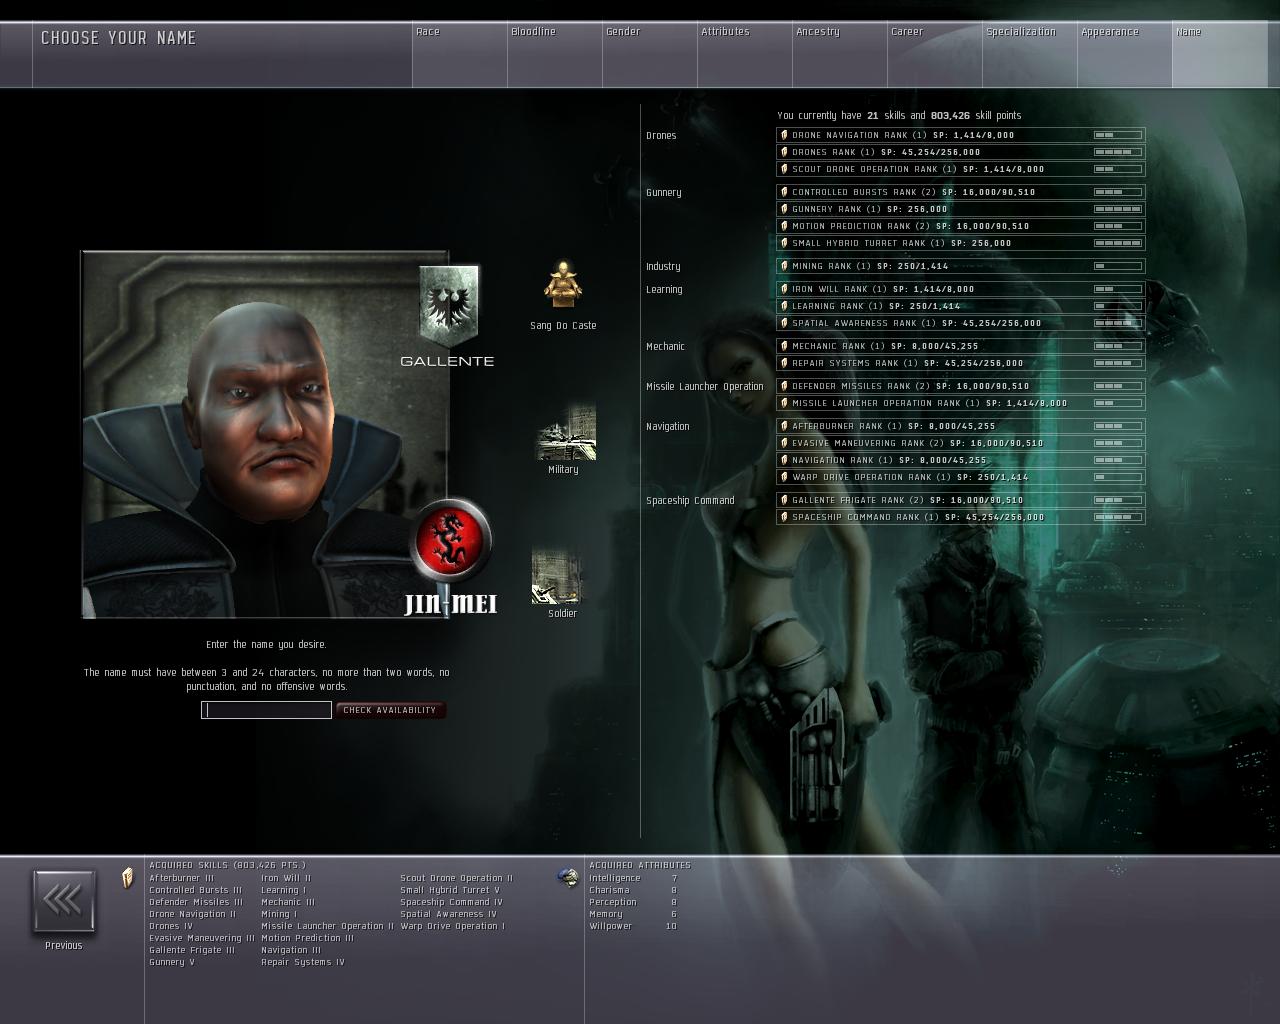Click the Drones skill category label
The height and width of the screenshot is (1024, 1280).
(x=661, y=136)
